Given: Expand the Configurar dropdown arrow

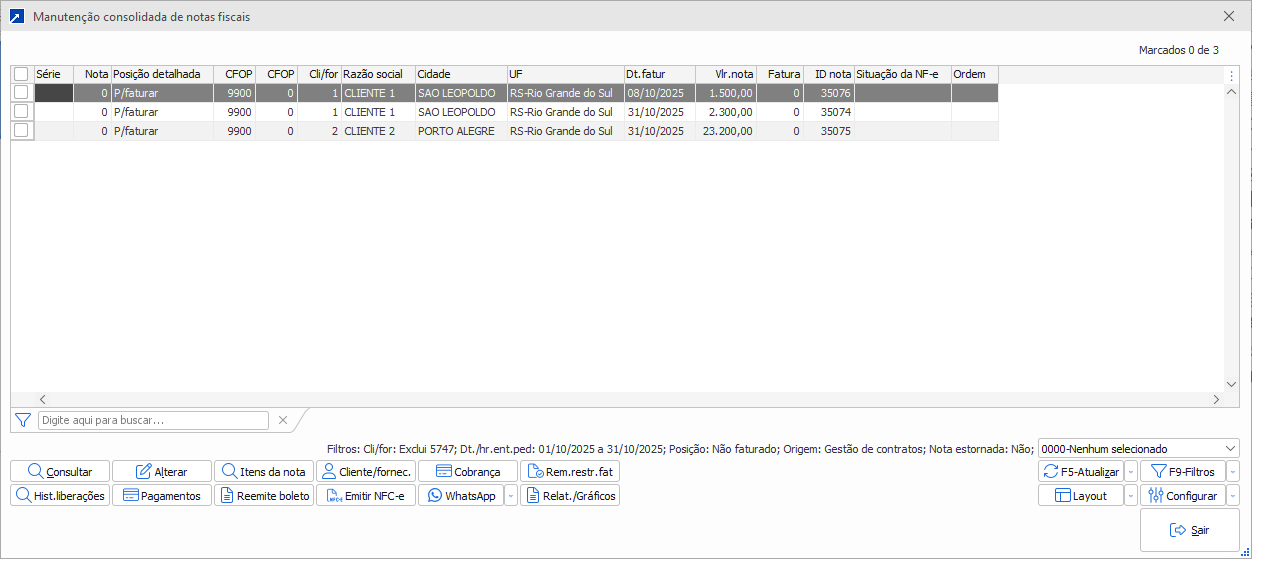Looking at the screenshot, I should (x=1233, y=495).
